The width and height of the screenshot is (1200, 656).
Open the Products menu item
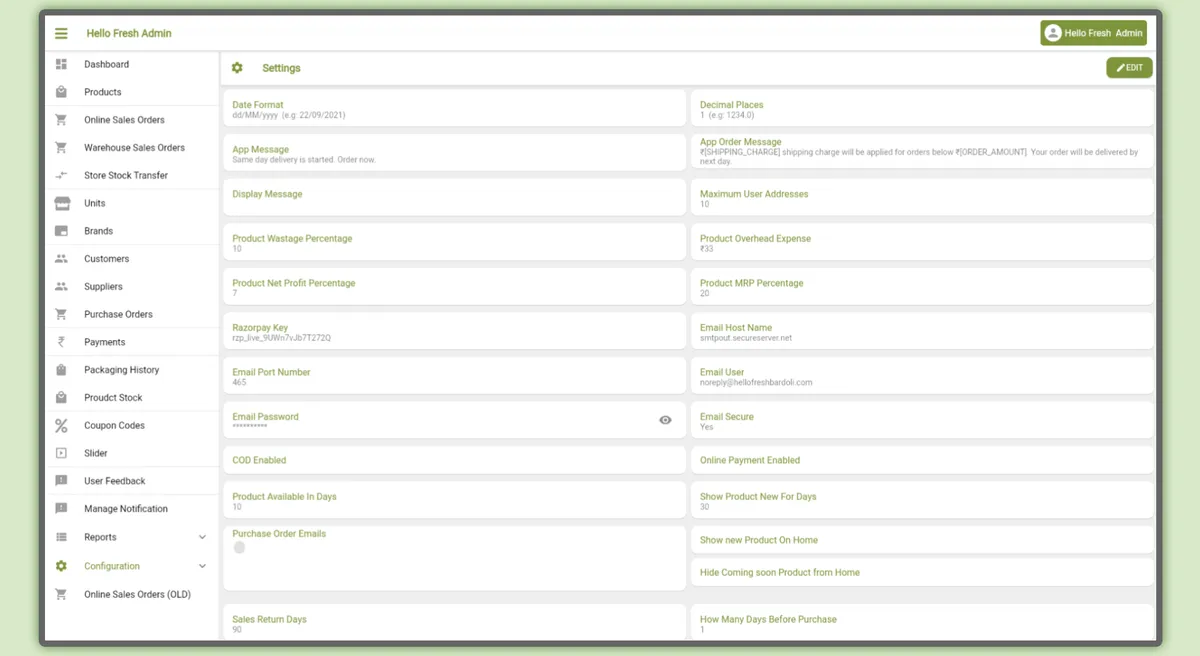[131, 92]
